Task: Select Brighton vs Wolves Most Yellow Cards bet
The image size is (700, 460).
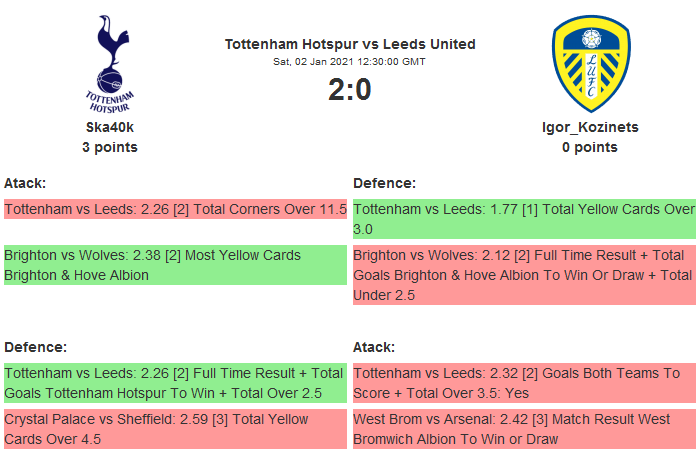Action: 175,265
